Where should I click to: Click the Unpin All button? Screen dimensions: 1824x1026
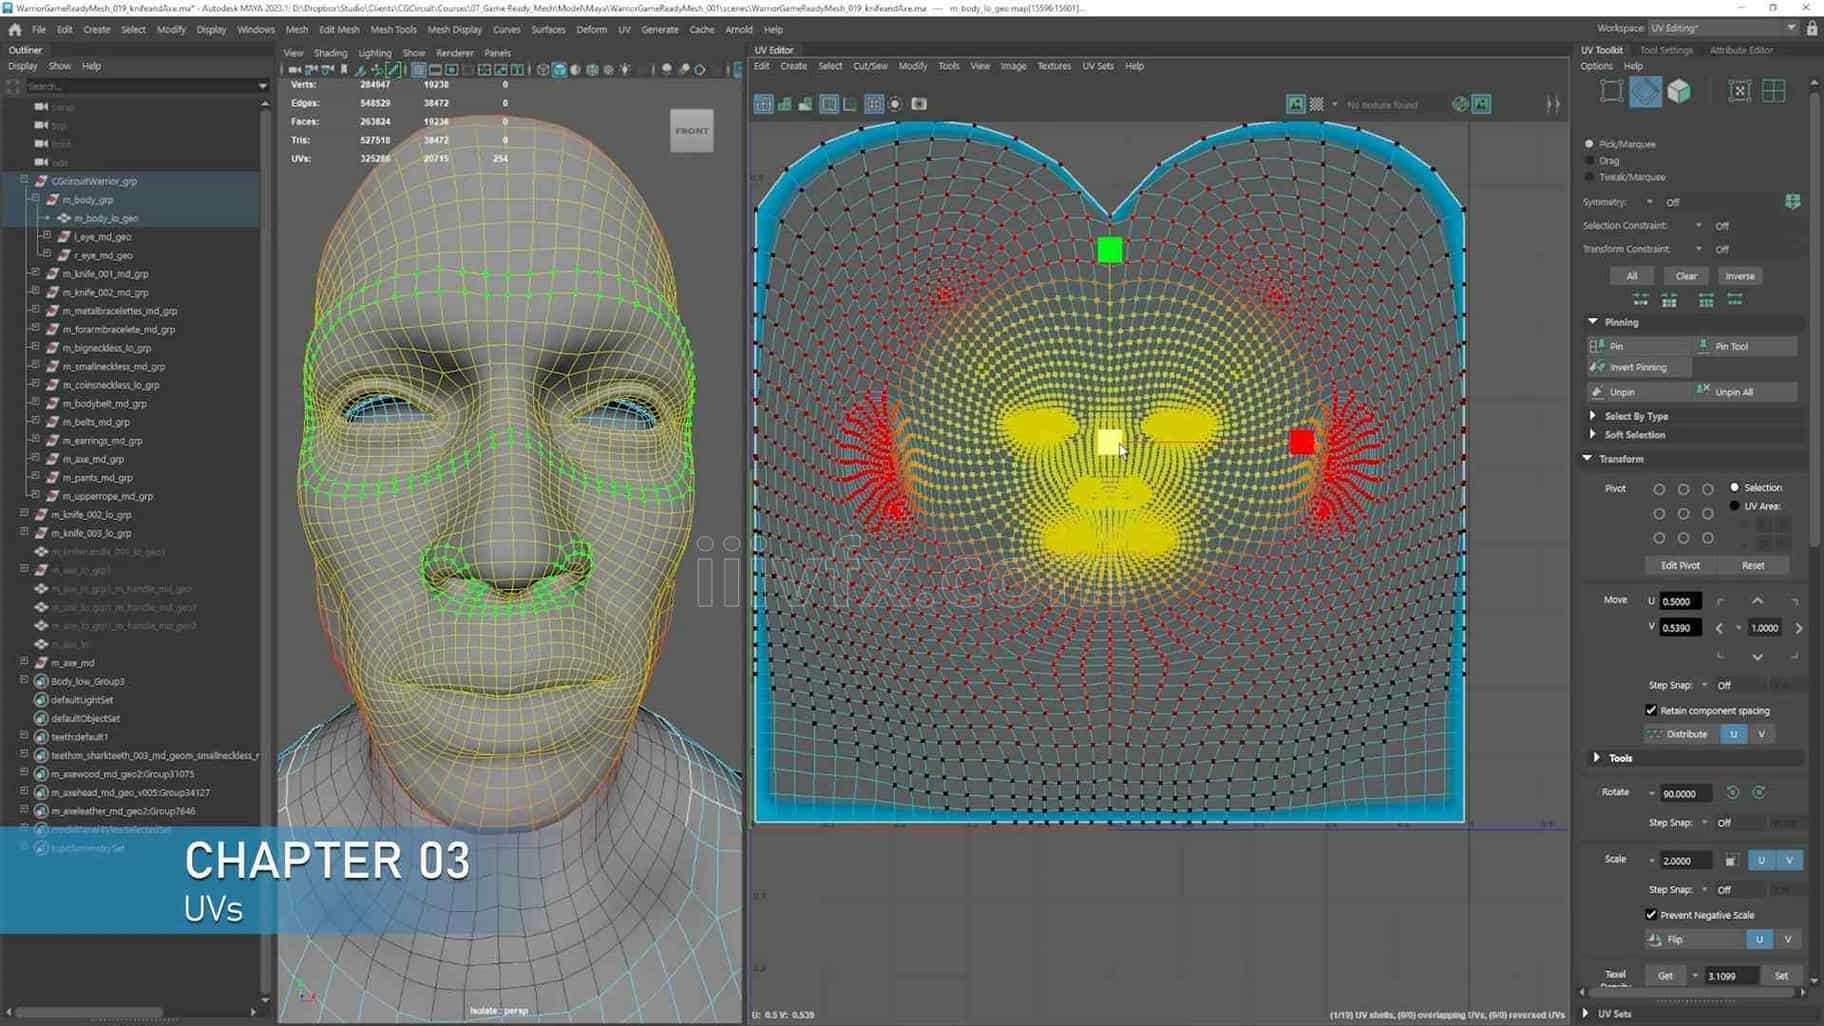click(x=1745, y=392)
